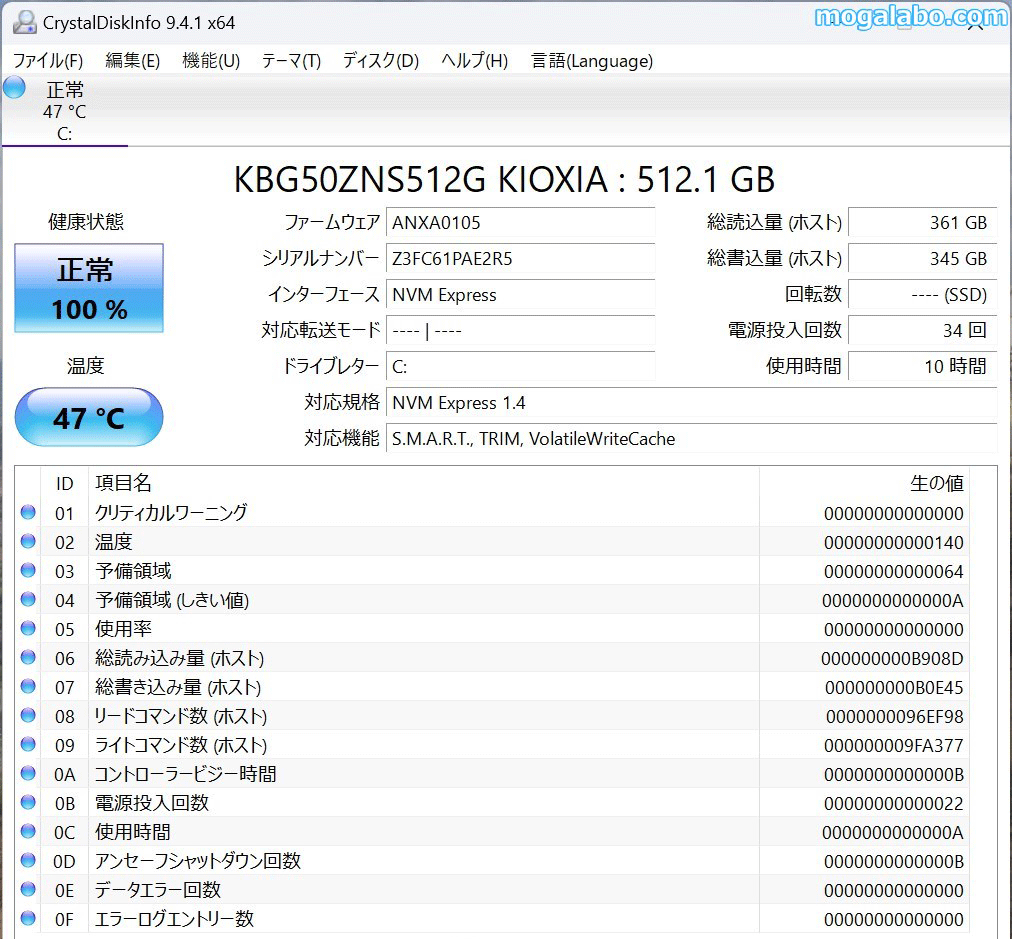Click status orb for 電源投入回数 attribute row

click(x=28, y=803)
